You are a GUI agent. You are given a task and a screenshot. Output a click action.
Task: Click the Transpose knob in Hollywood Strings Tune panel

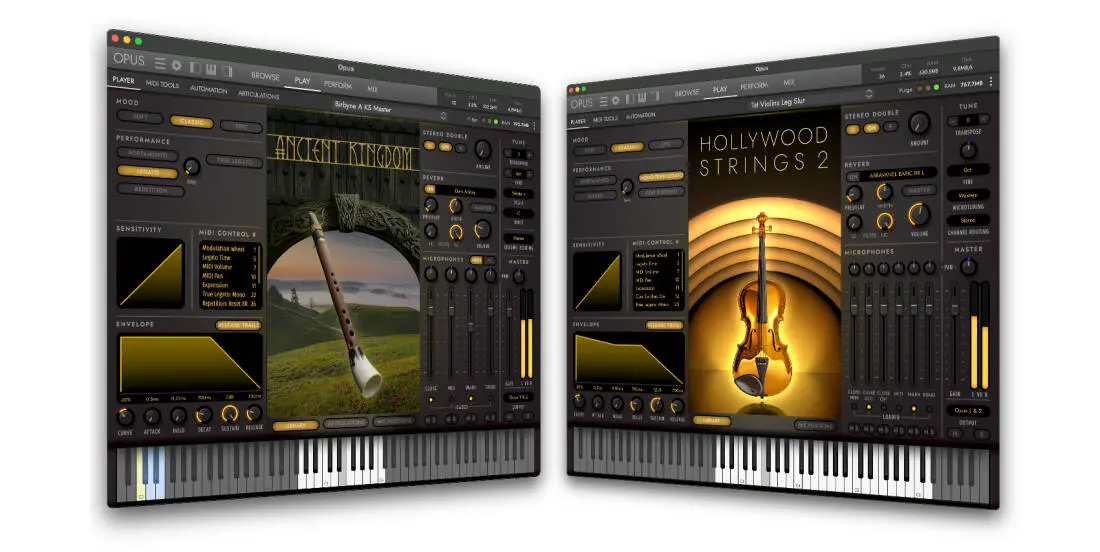click(968, 149)
